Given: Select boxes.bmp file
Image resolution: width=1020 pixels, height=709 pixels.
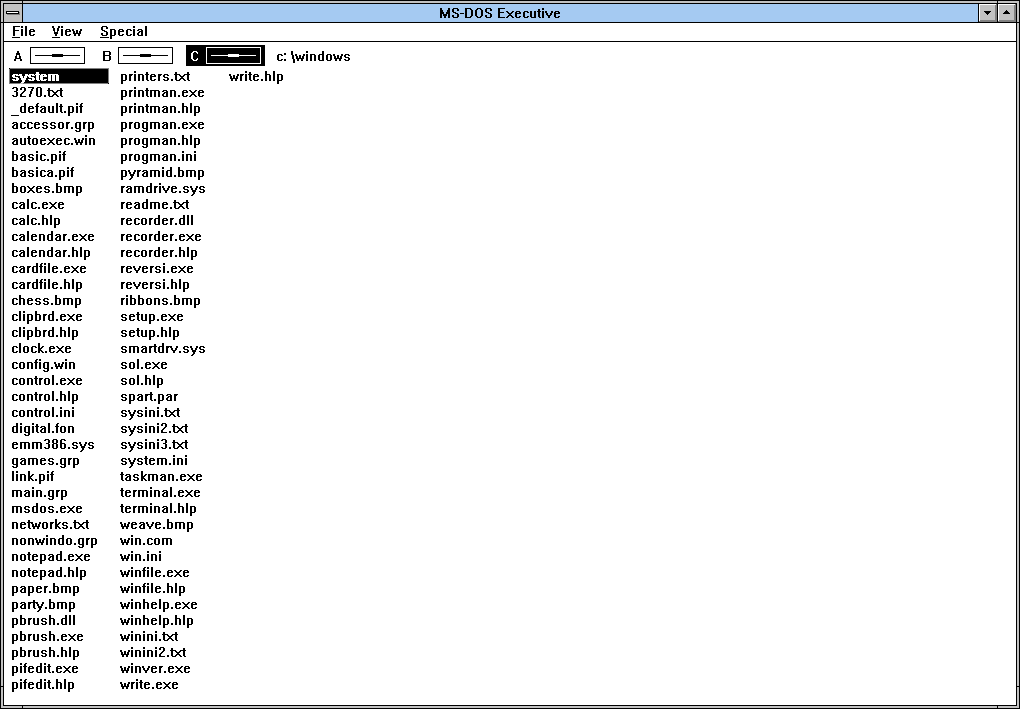Looking at the screenshot, I should [x=47, y=189].
